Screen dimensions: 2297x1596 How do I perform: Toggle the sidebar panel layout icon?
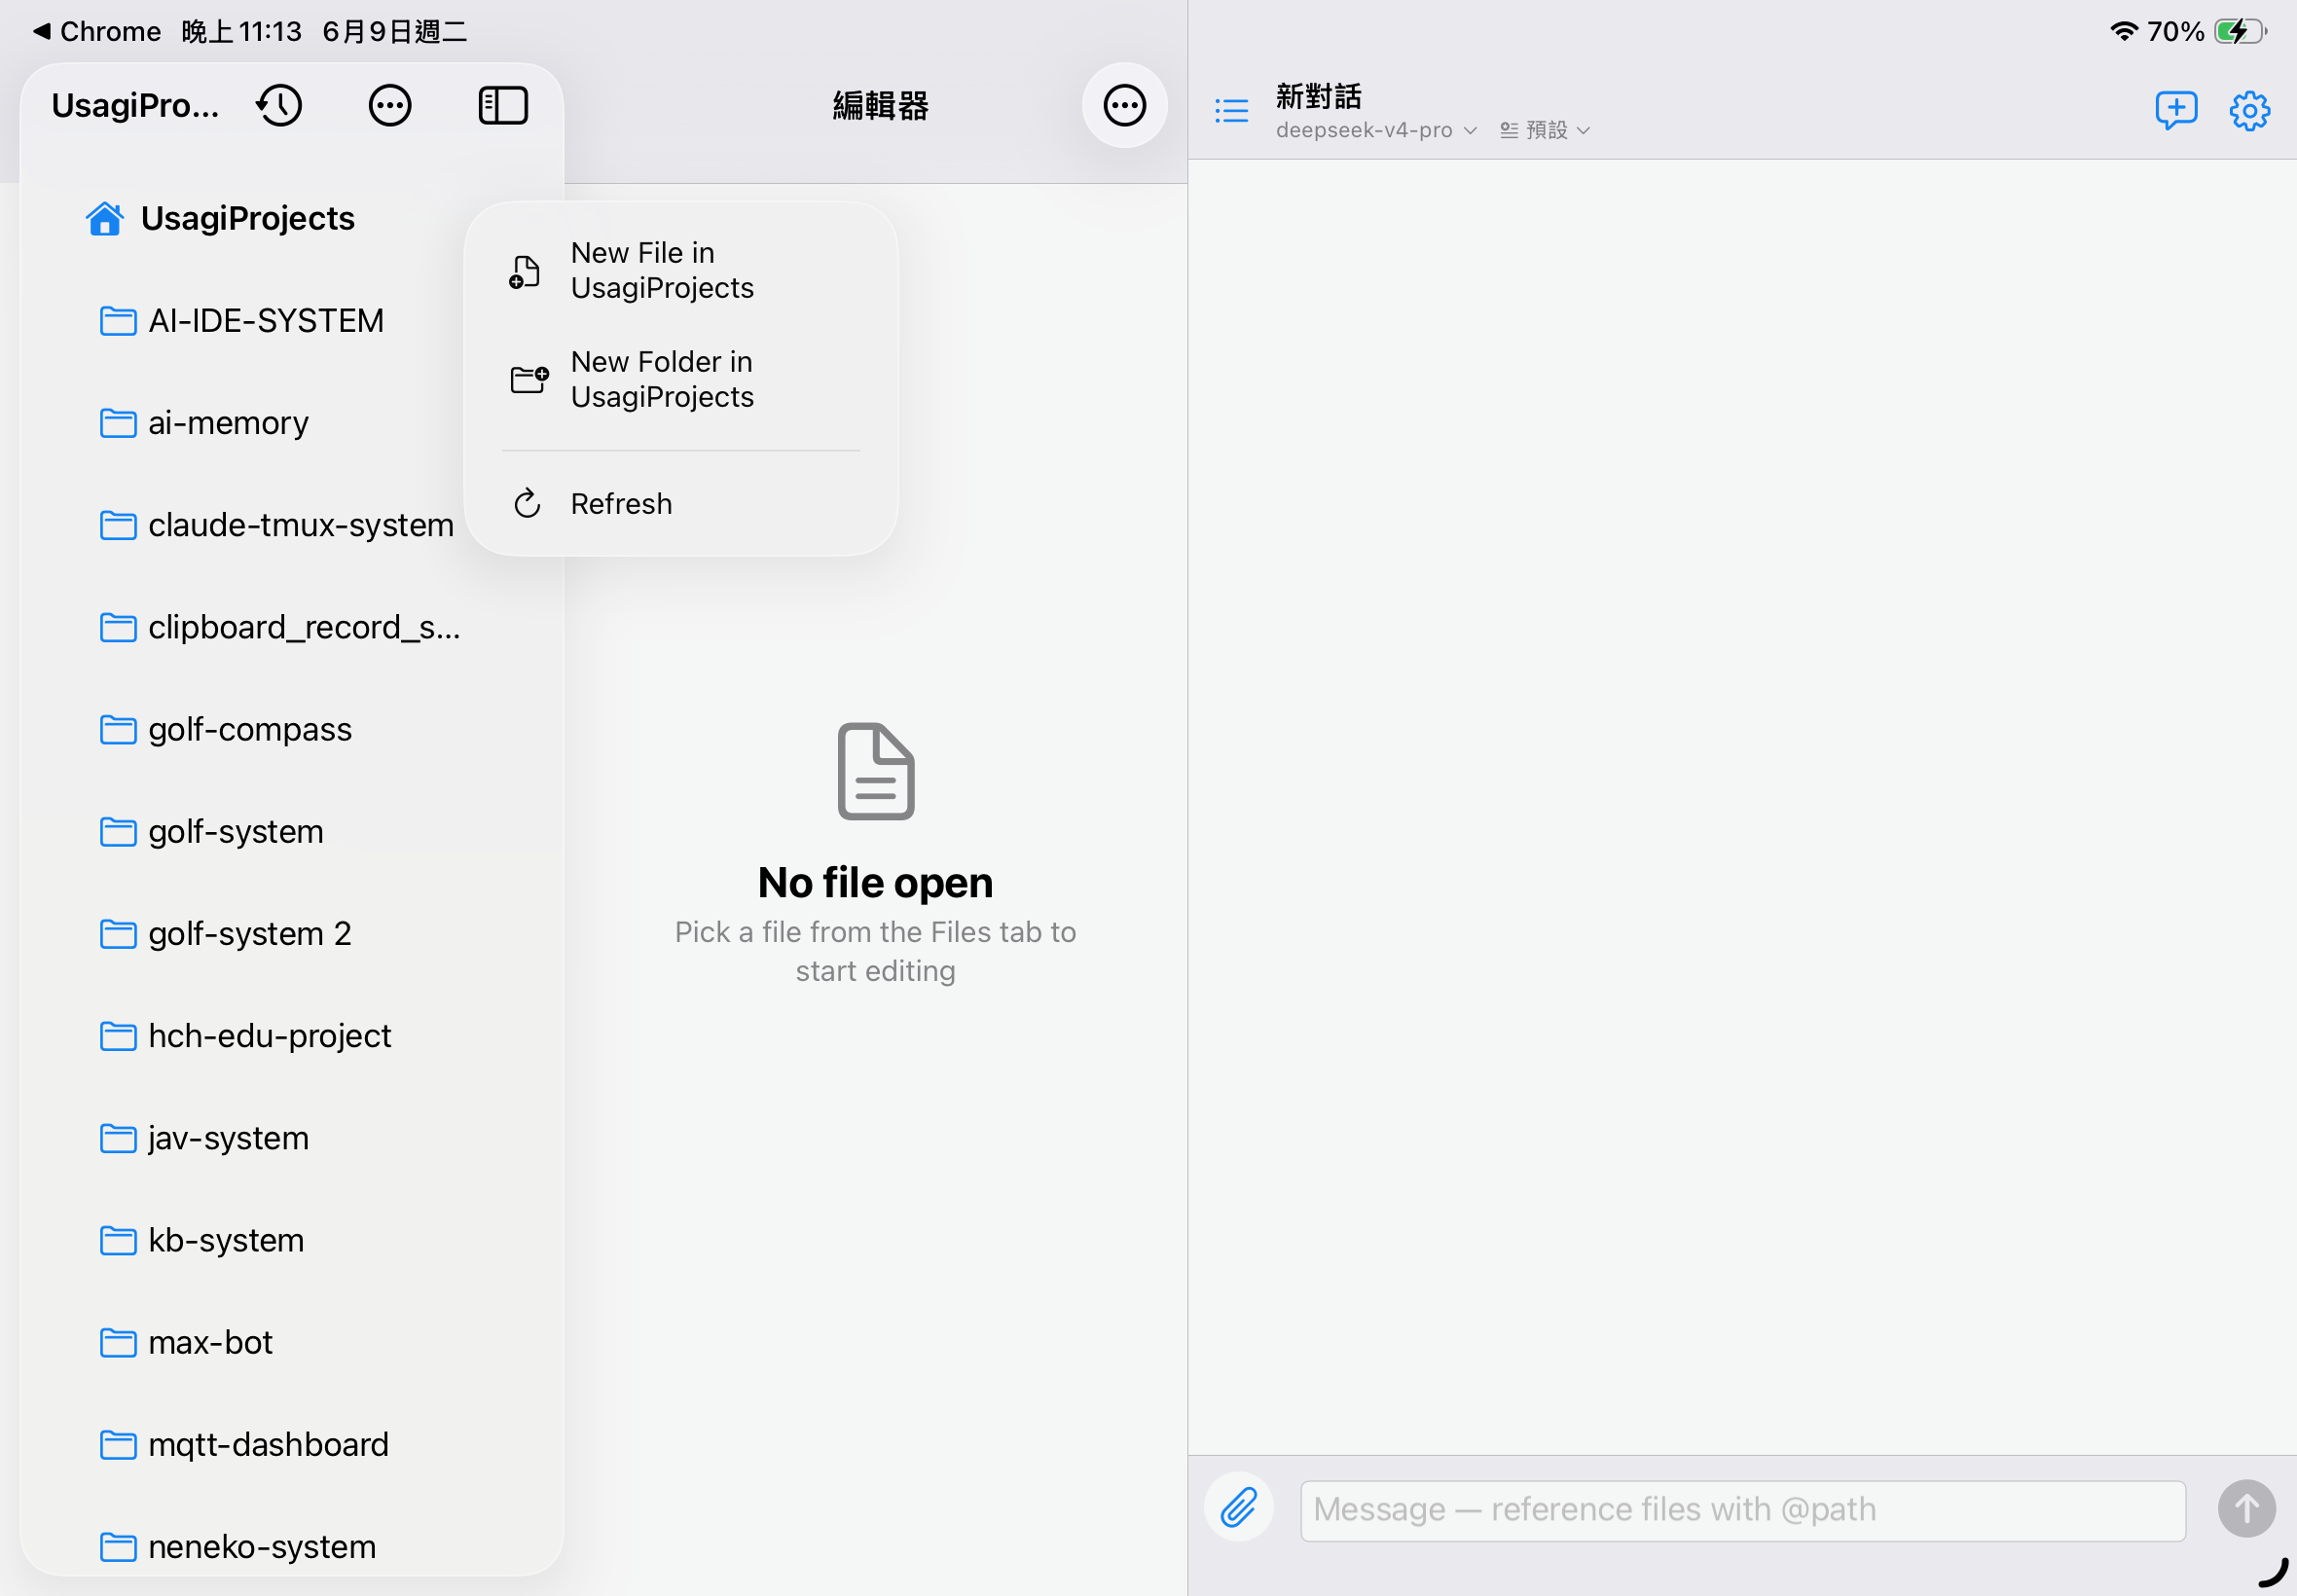503,105
